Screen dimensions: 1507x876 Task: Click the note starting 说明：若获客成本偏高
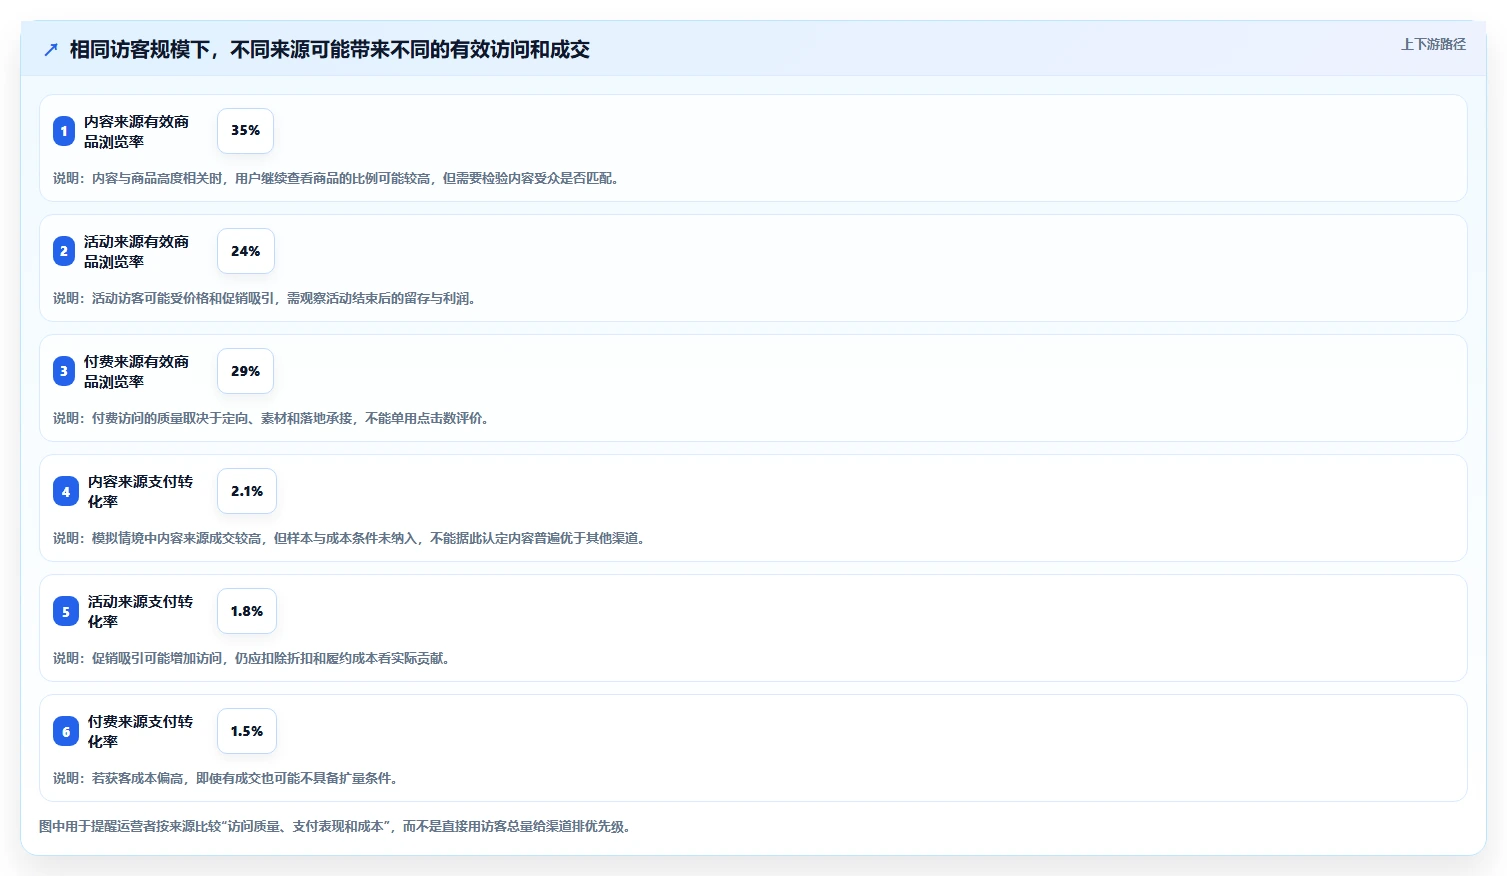pos(226,778)
